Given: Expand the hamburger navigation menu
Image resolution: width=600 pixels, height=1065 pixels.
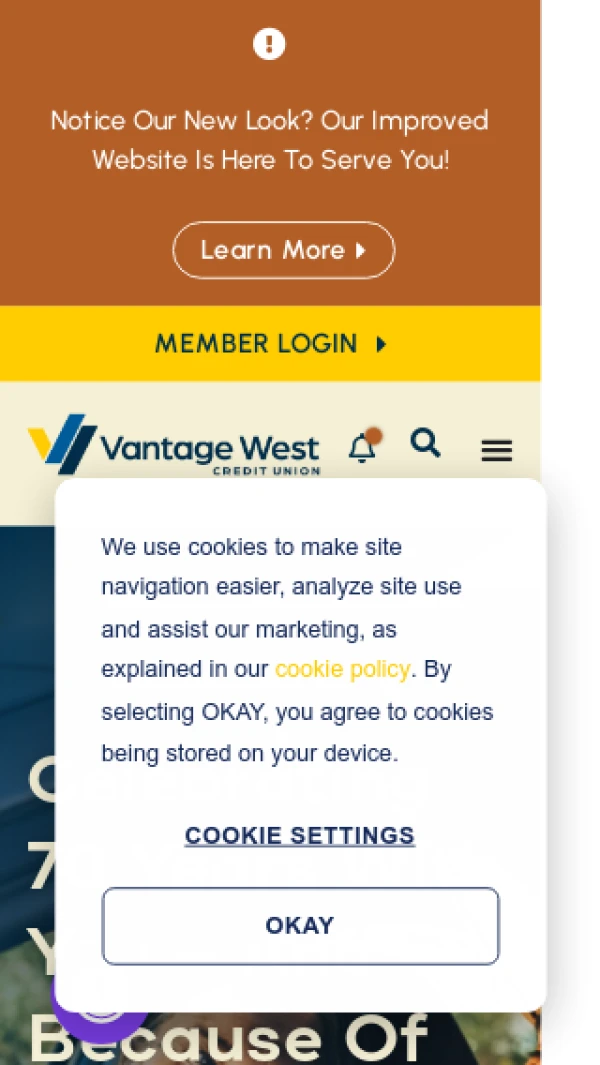Looking at the screenshot, I should [497, 450].
